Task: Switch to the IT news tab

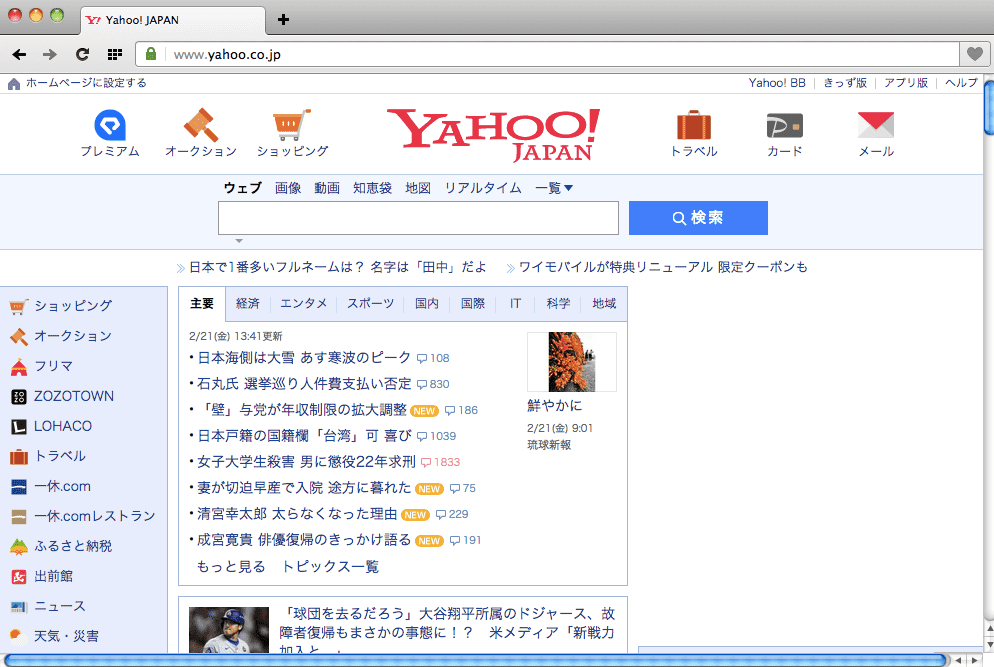Action: [x=515, y=304]
